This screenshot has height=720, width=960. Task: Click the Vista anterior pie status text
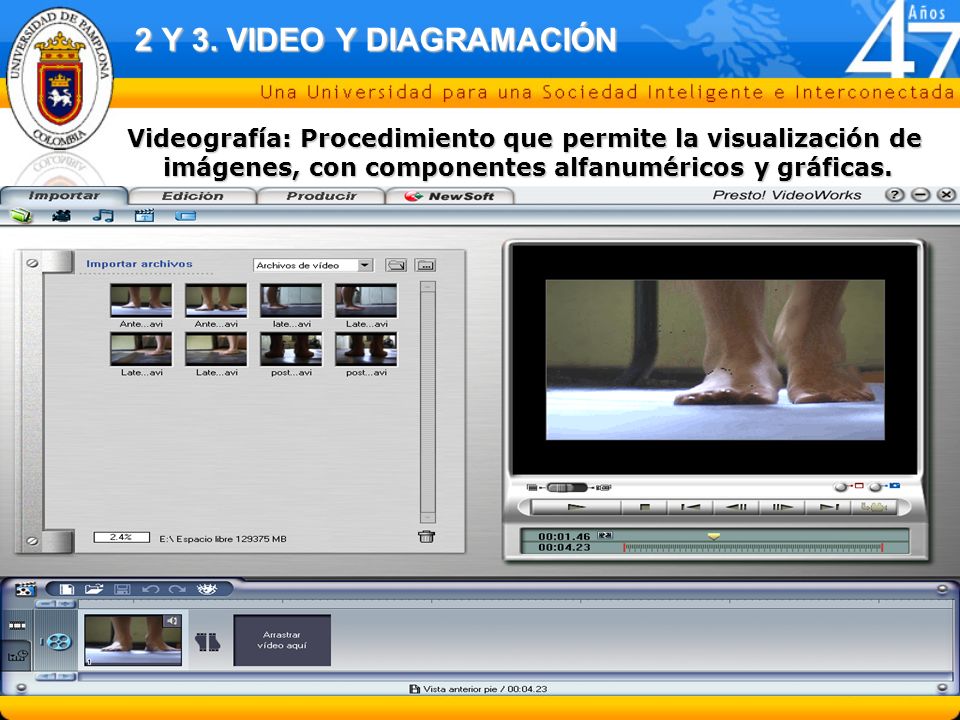[x=484, y=689]
